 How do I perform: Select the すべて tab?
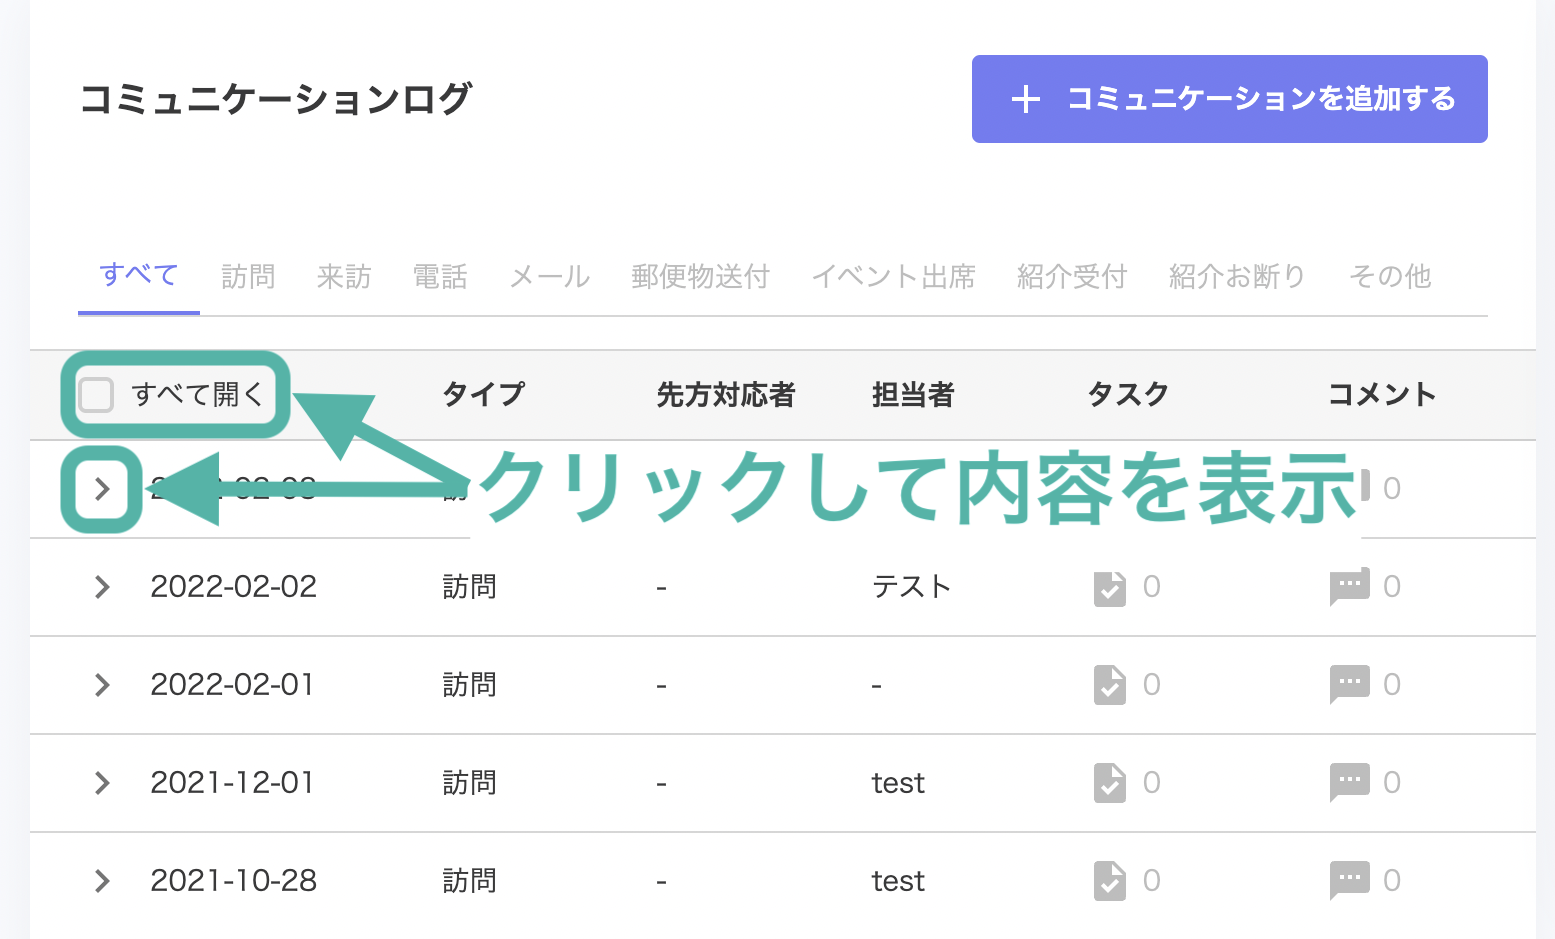[x=139, y=275]
